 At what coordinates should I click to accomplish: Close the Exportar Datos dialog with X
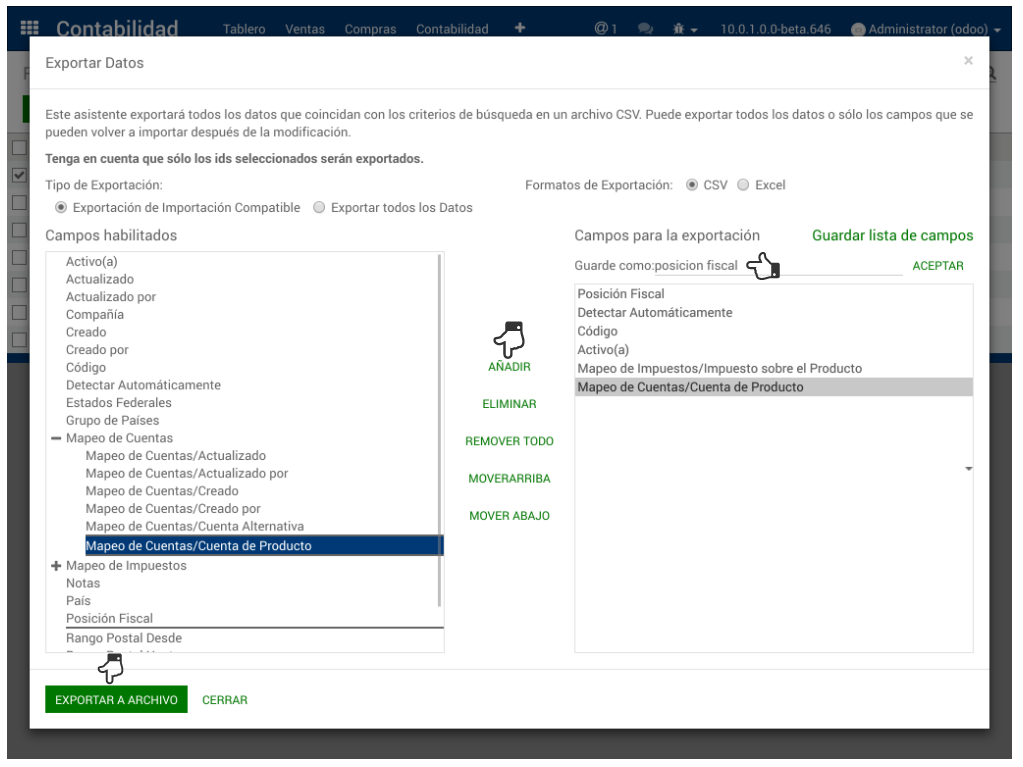coord(968,61)
